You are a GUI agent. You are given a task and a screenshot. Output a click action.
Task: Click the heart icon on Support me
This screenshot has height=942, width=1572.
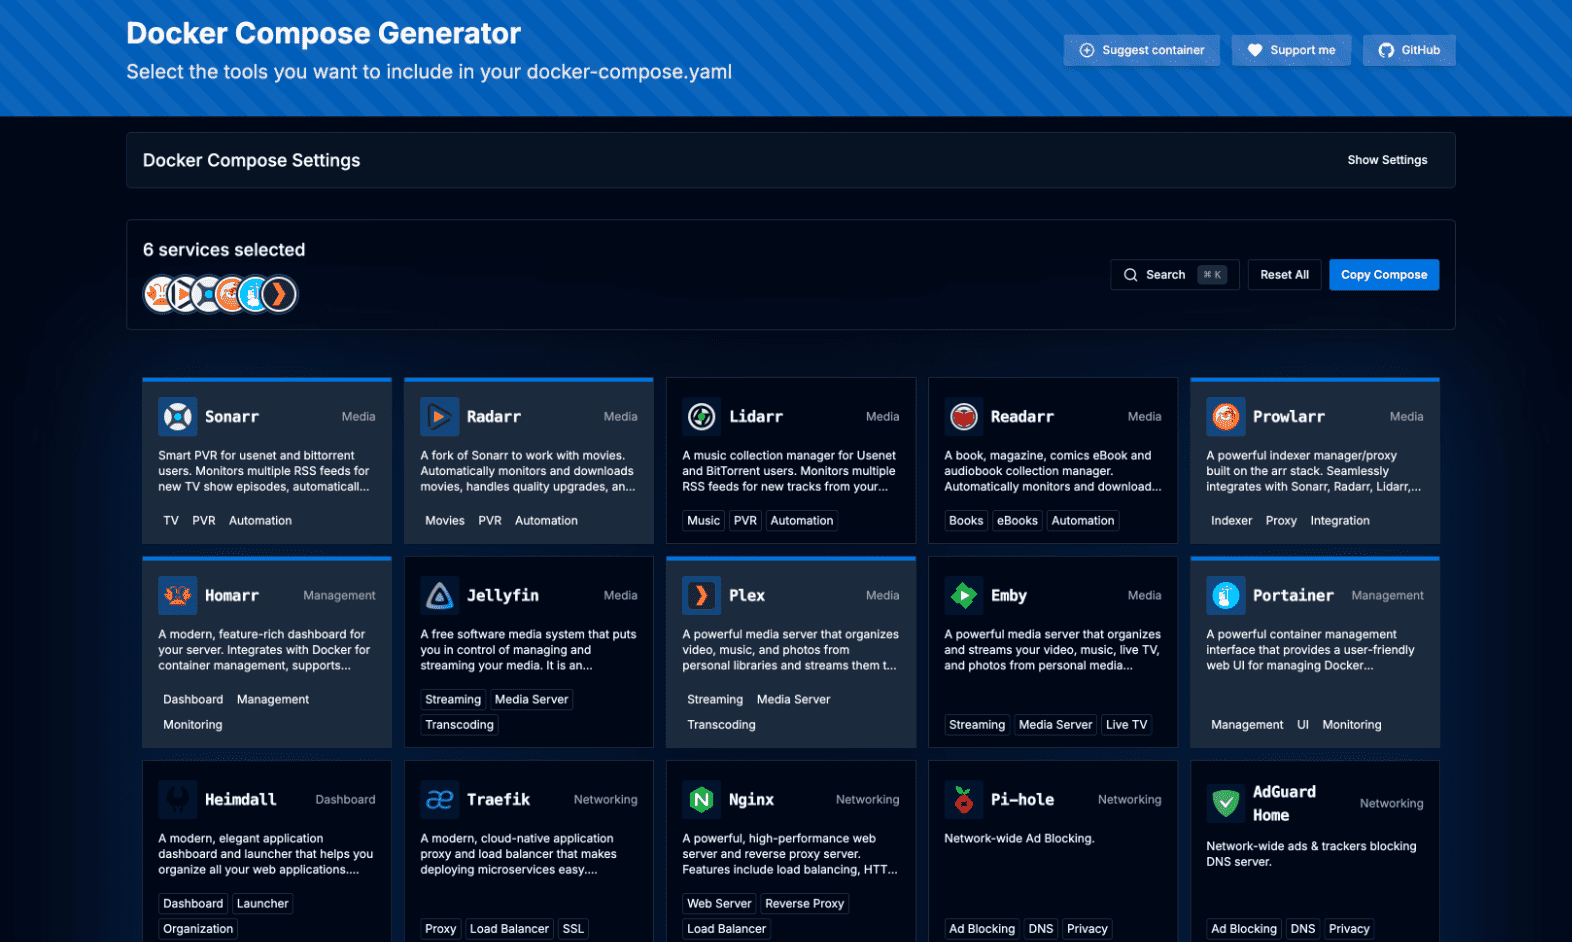point(1255,50)
